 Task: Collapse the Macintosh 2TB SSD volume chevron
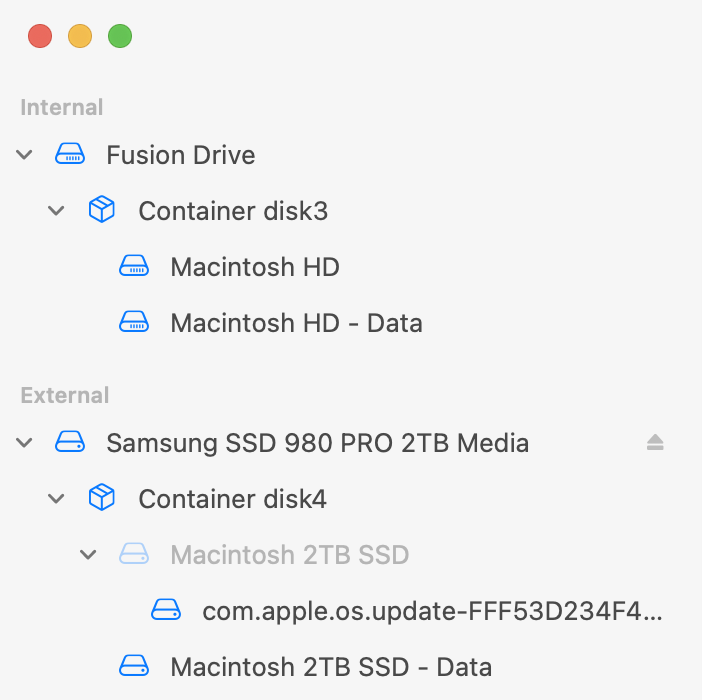click(x=89, y=554)
